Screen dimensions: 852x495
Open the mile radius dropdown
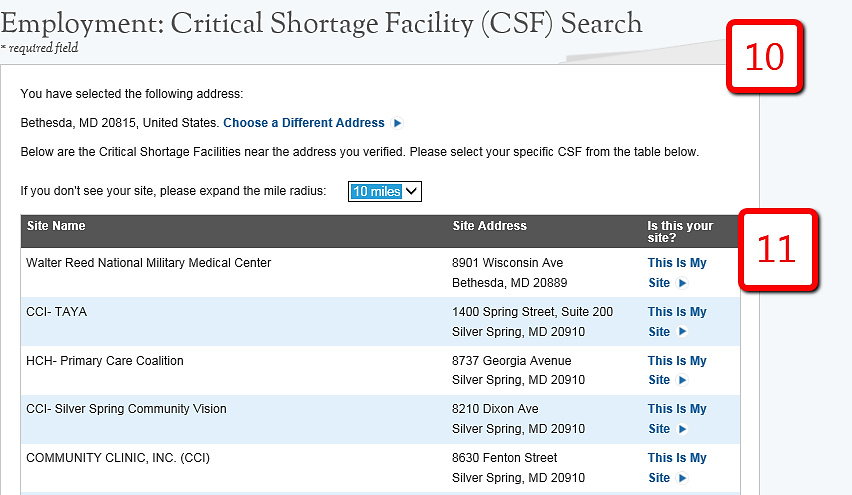pos(385,191)
